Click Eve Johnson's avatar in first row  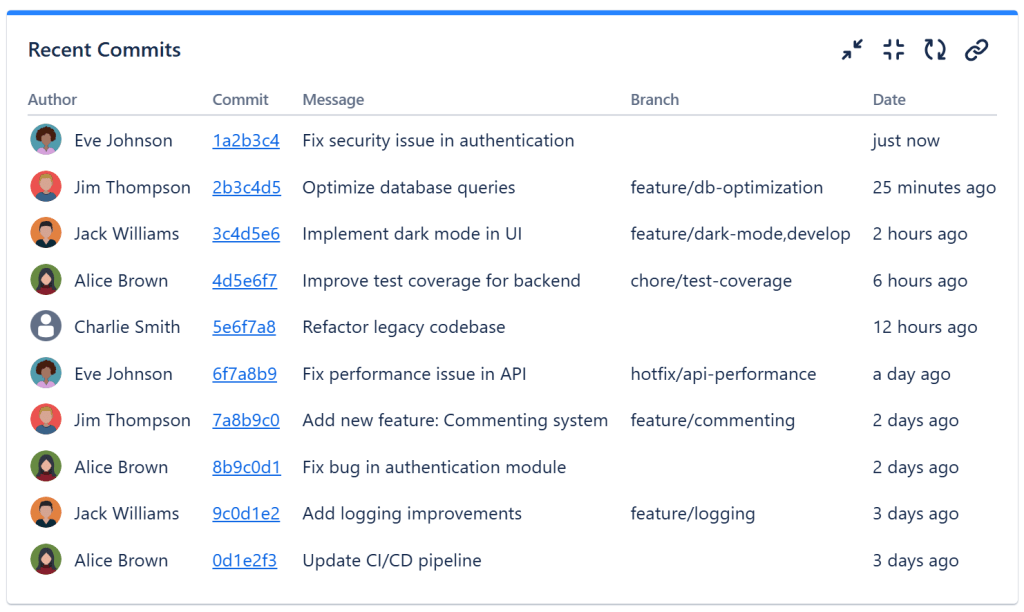coord(46,140)
